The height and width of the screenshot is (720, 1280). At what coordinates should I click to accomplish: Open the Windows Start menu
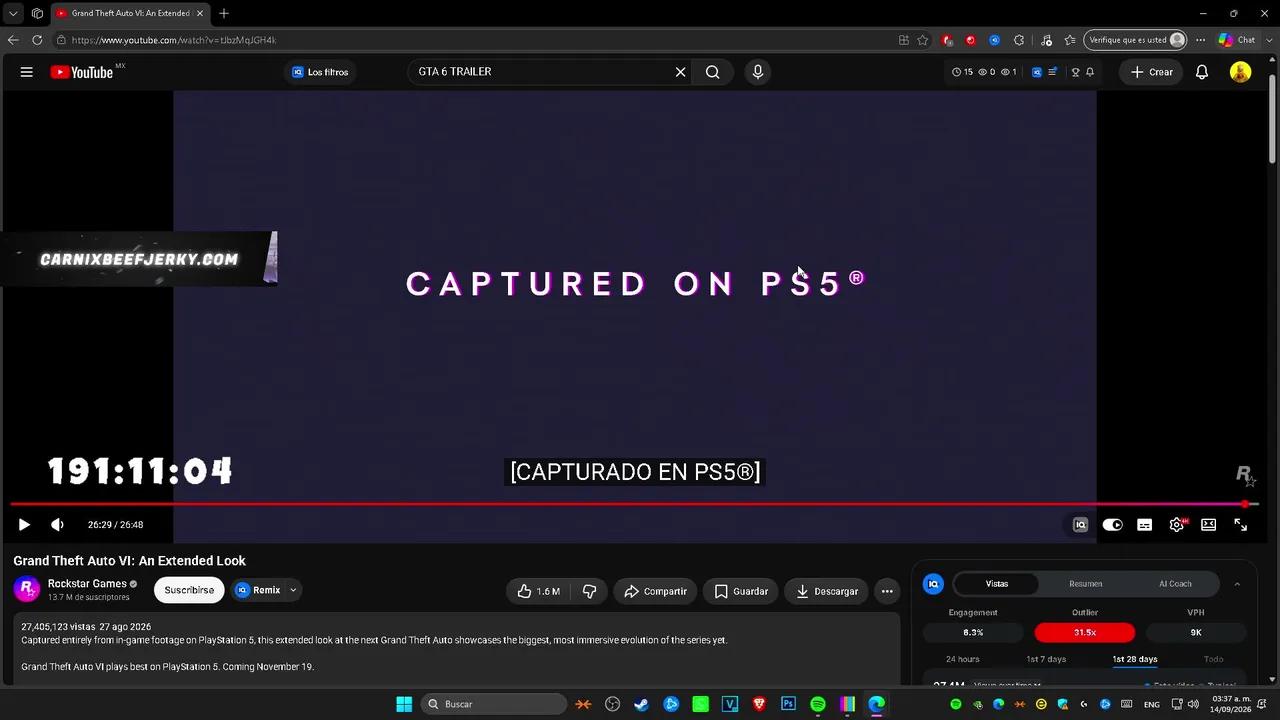click(x=404, y=704)
